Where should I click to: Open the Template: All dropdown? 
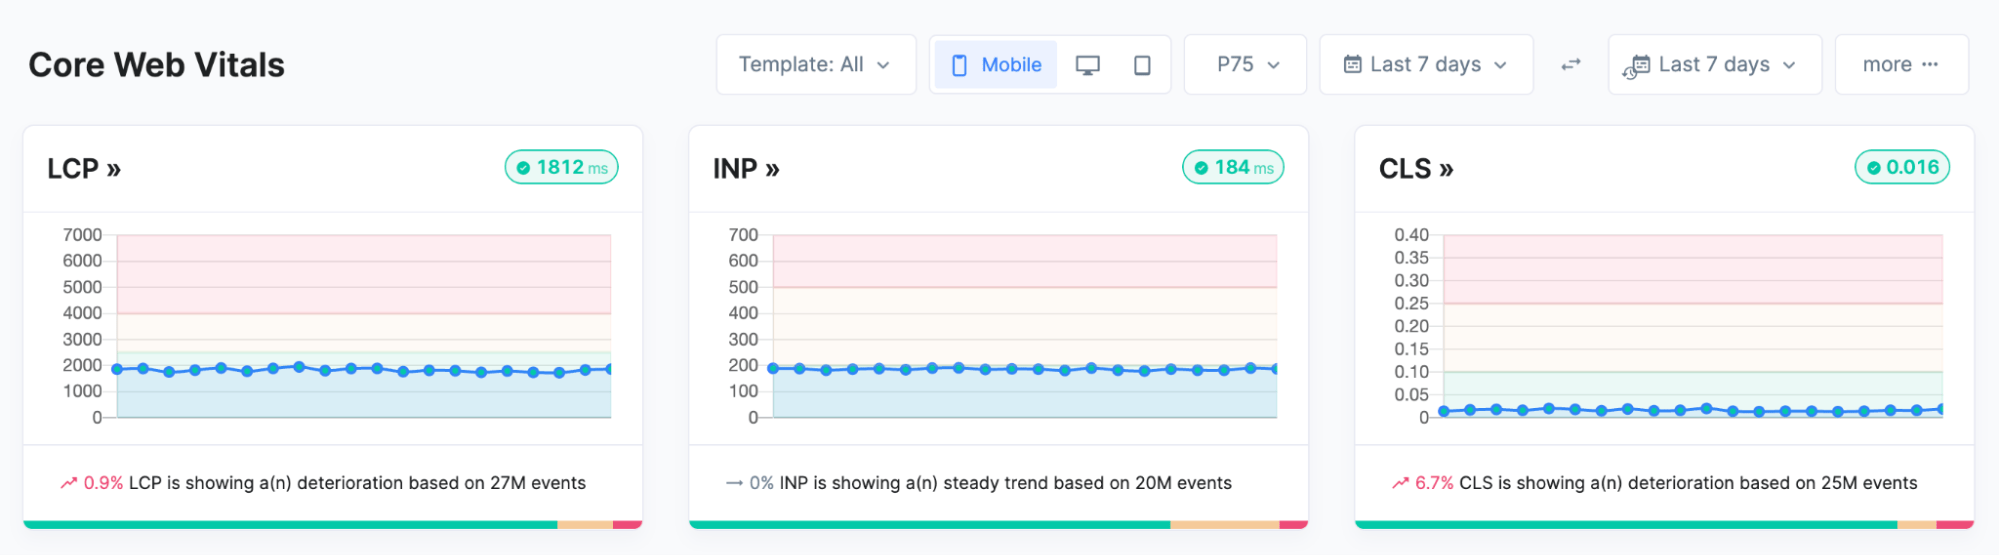[x=815, y=65]
